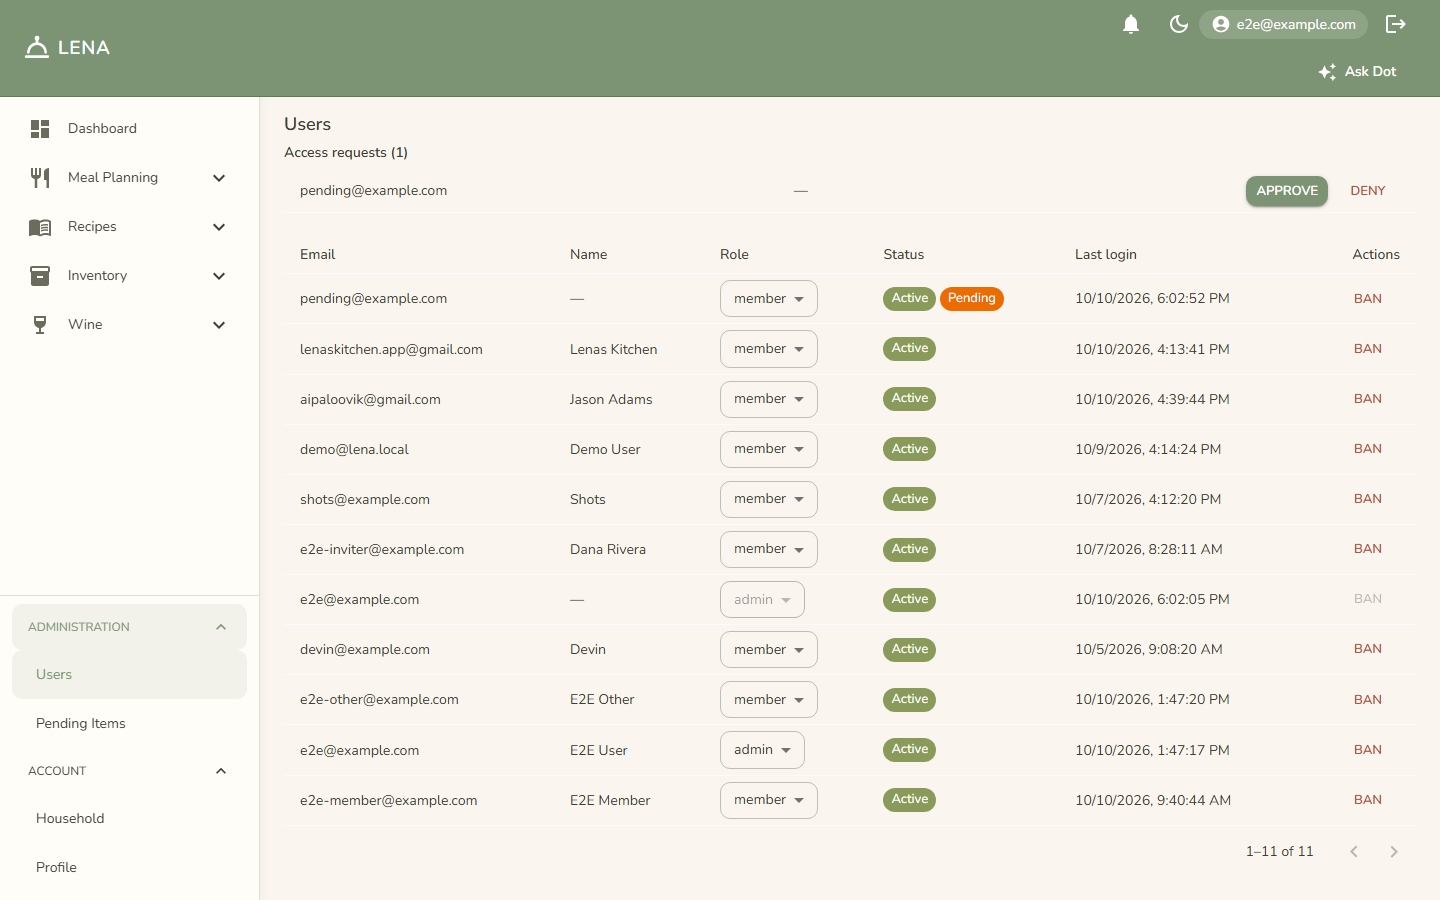Click the Wine glass icon
This screenshot has height=900, width=1440.
click(x=40, y=325)
